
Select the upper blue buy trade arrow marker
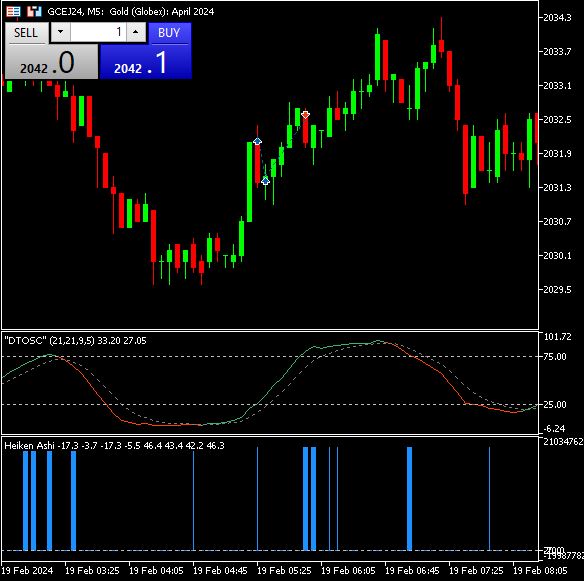(x=257, y=142)
